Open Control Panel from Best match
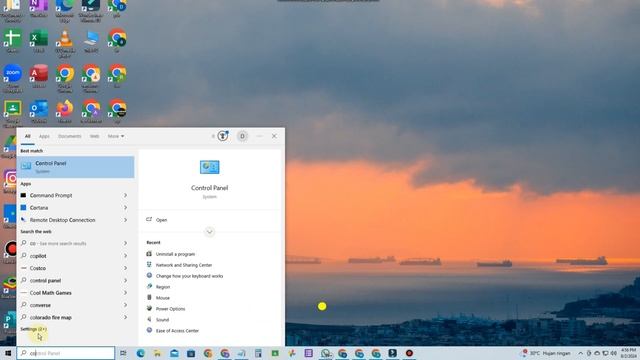640x360 pixels. click(x=76, y=167)
